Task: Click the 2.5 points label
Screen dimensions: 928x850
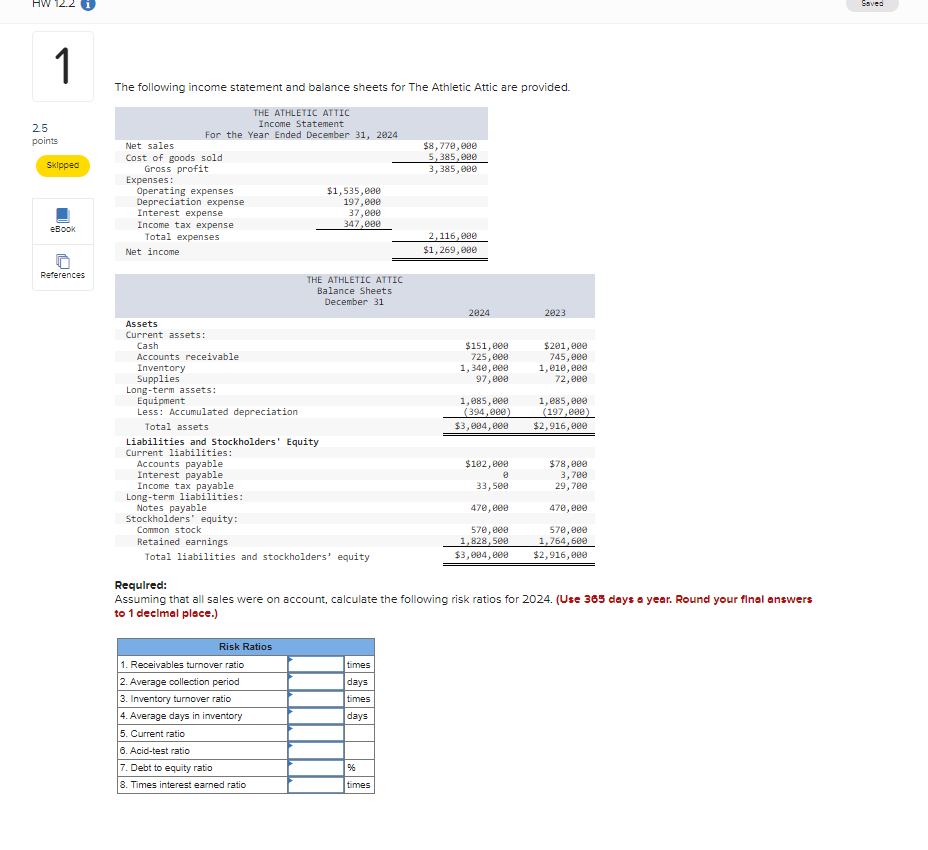Action: click(x=45, y=134)
